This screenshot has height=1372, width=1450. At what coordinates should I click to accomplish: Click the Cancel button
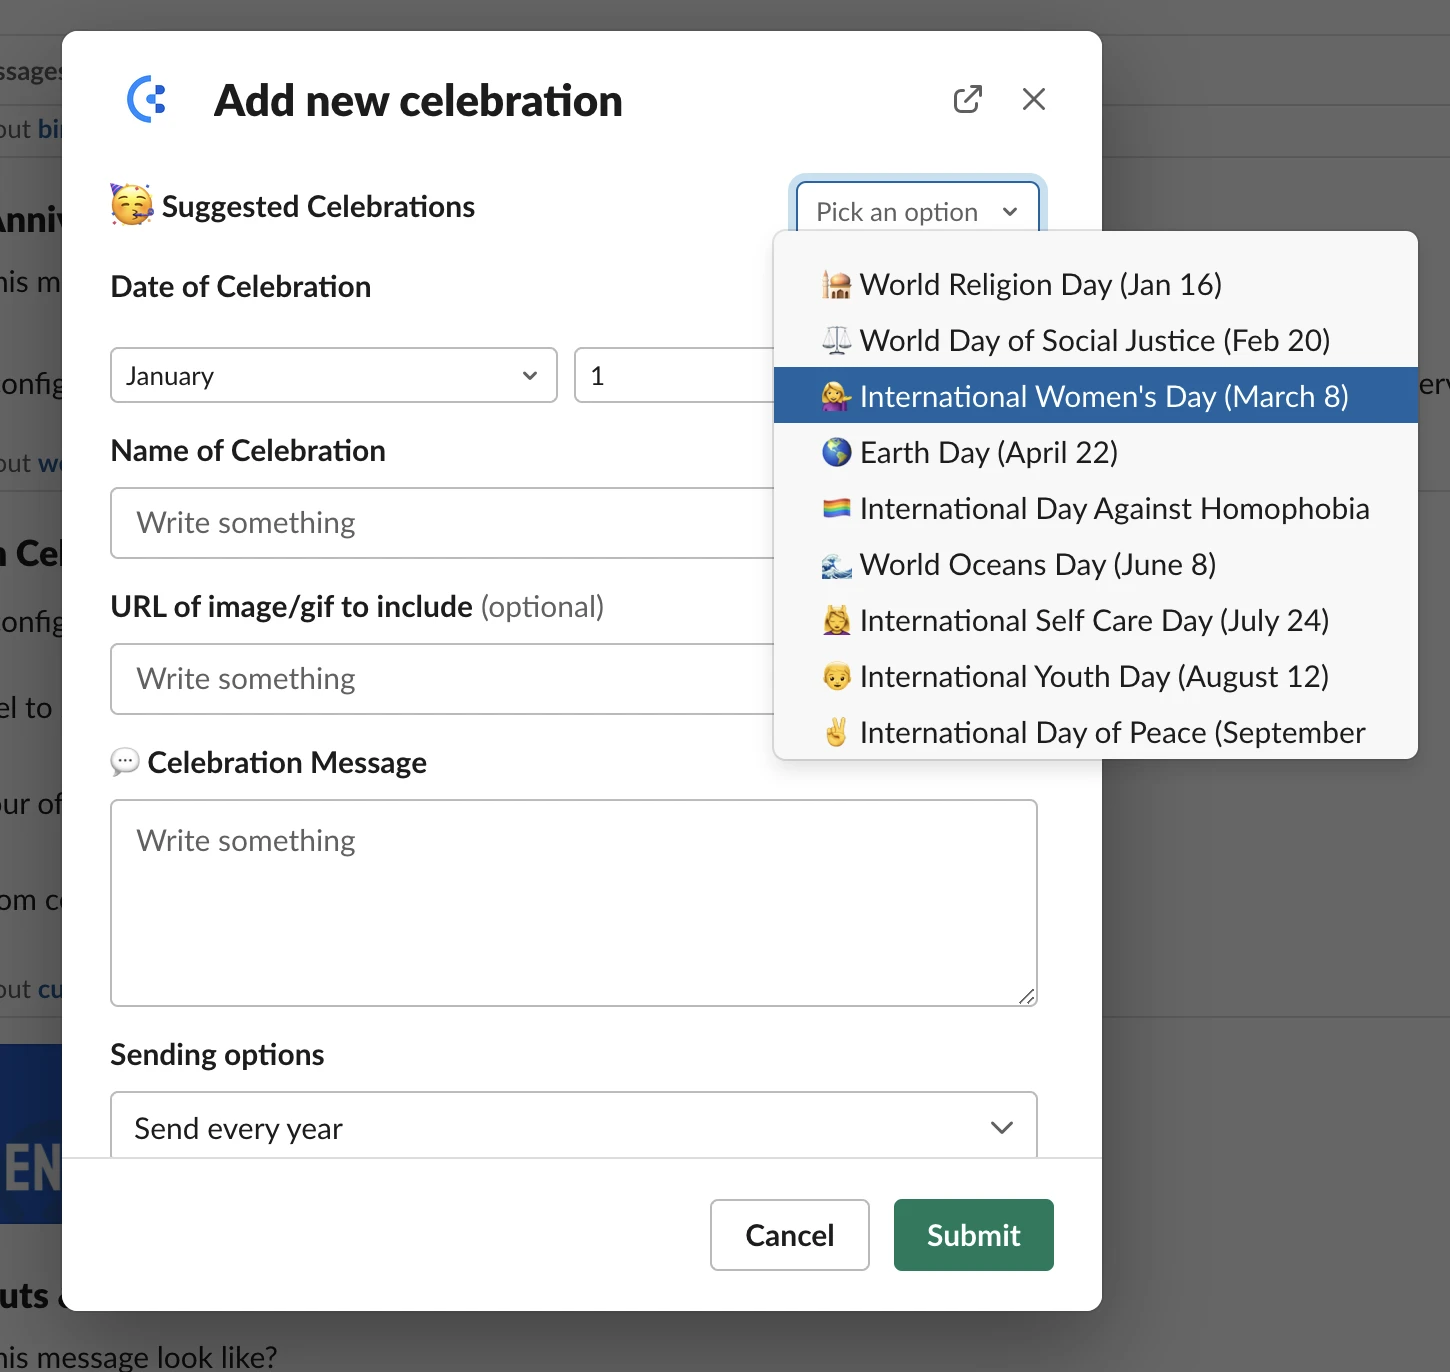[790, 1235]
